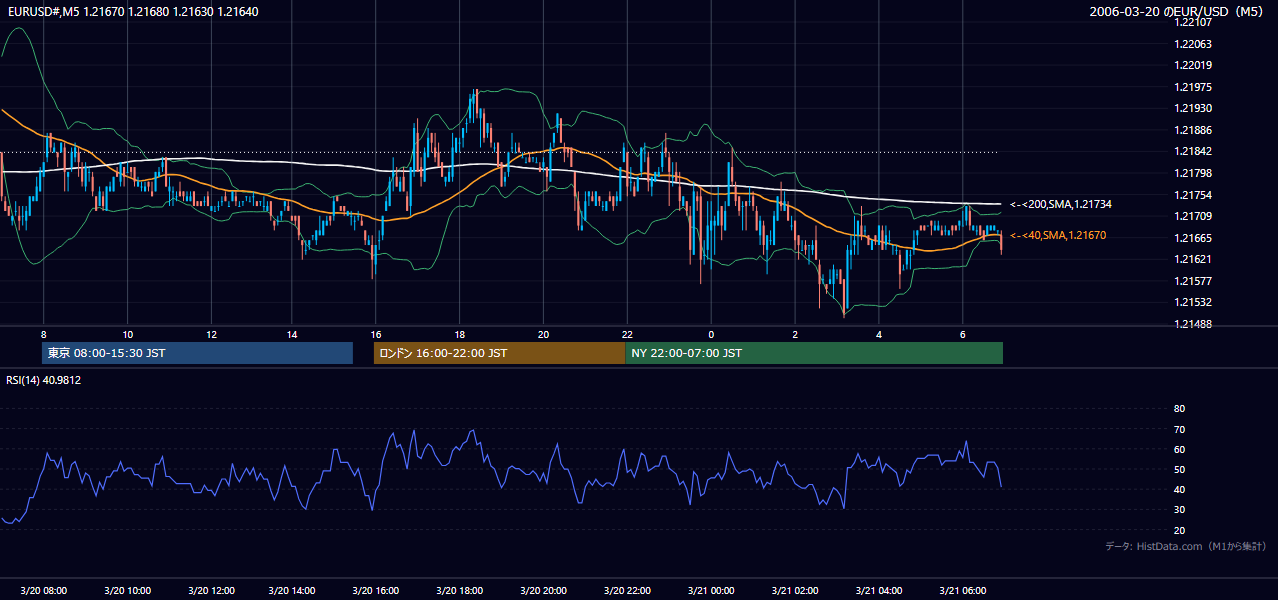Click the 3/20 12:00 date label
The width and height of the screenshot is (1278, 600).
point(211,590)
